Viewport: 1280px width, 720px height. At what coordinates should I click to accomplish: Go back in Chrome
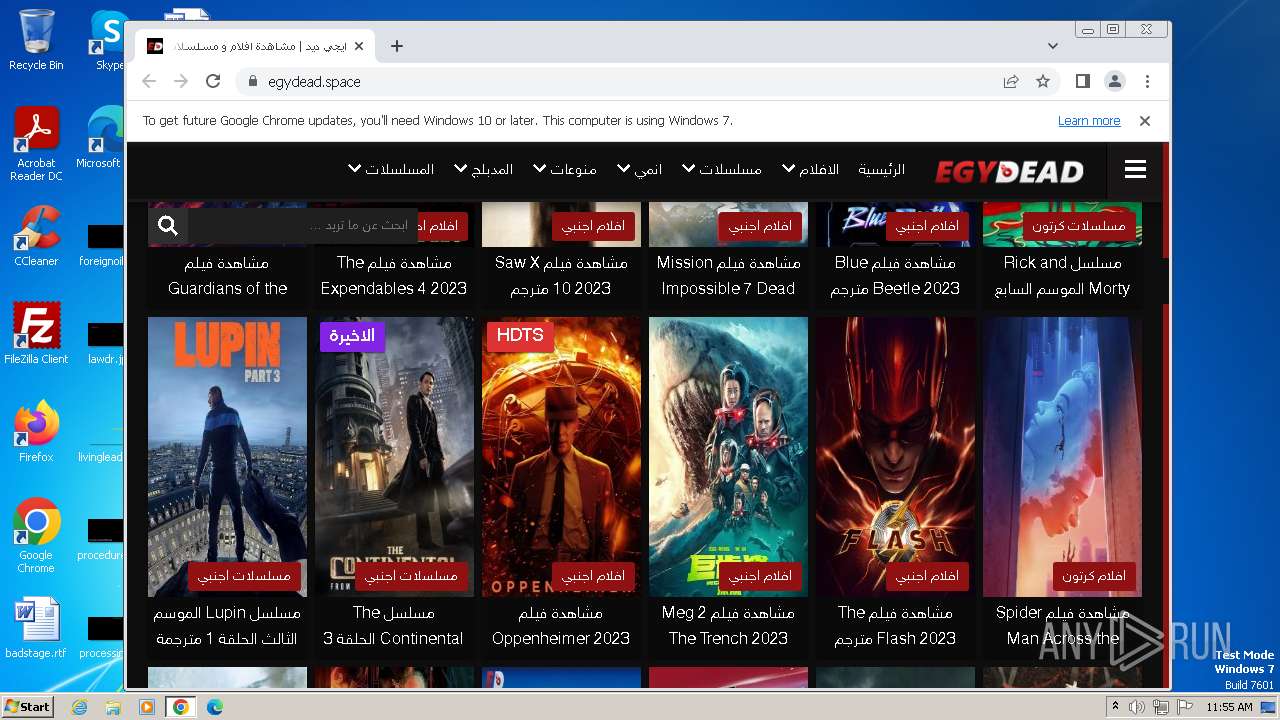pos(149,82)
